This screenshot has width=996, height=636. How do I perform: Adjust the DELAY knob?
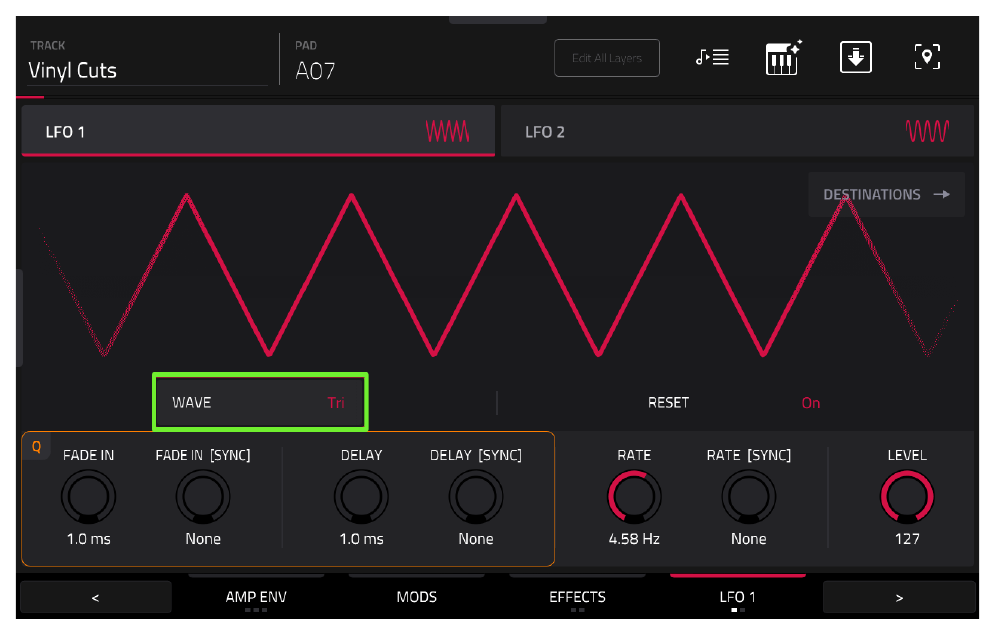(x=361, y=497)
